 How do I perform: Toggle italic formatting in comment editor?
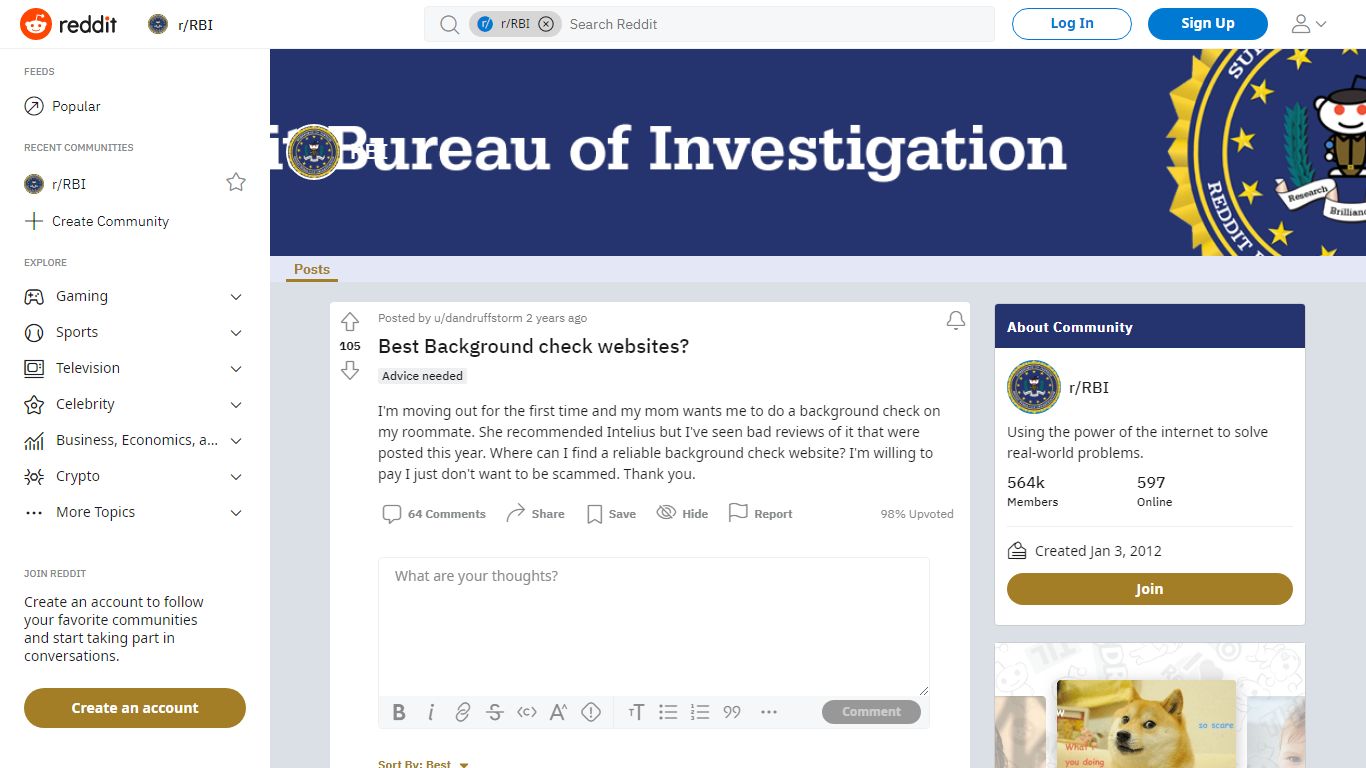pos(431,712)
